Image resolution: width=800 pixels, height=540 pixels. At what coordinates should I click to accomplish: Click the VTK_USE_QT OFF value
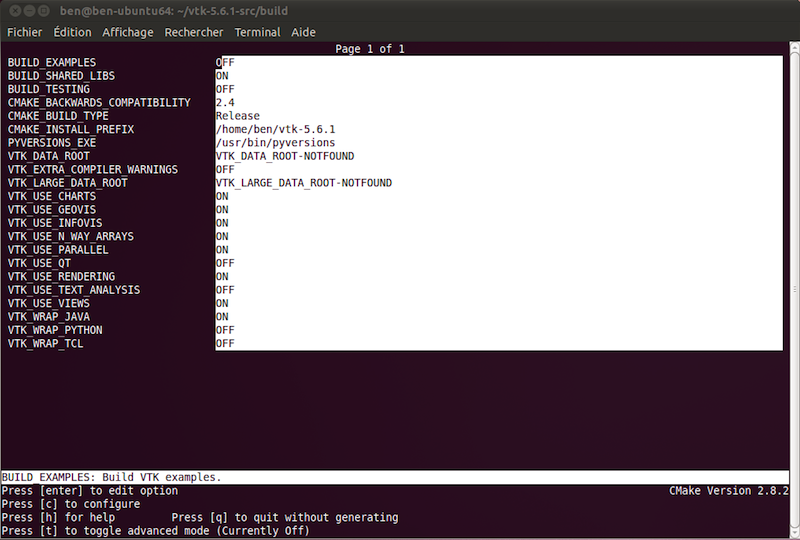(225, 263)
